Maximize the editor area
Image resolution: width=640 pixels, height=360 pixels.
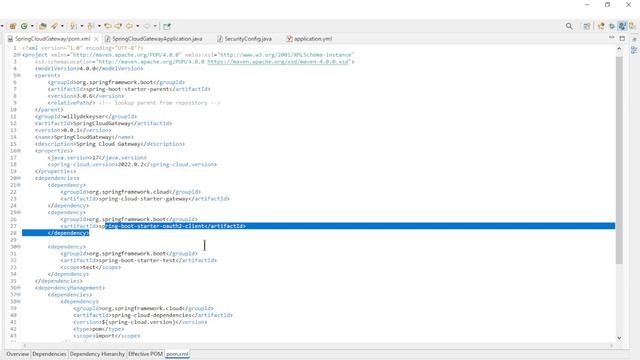coord(622,38)
